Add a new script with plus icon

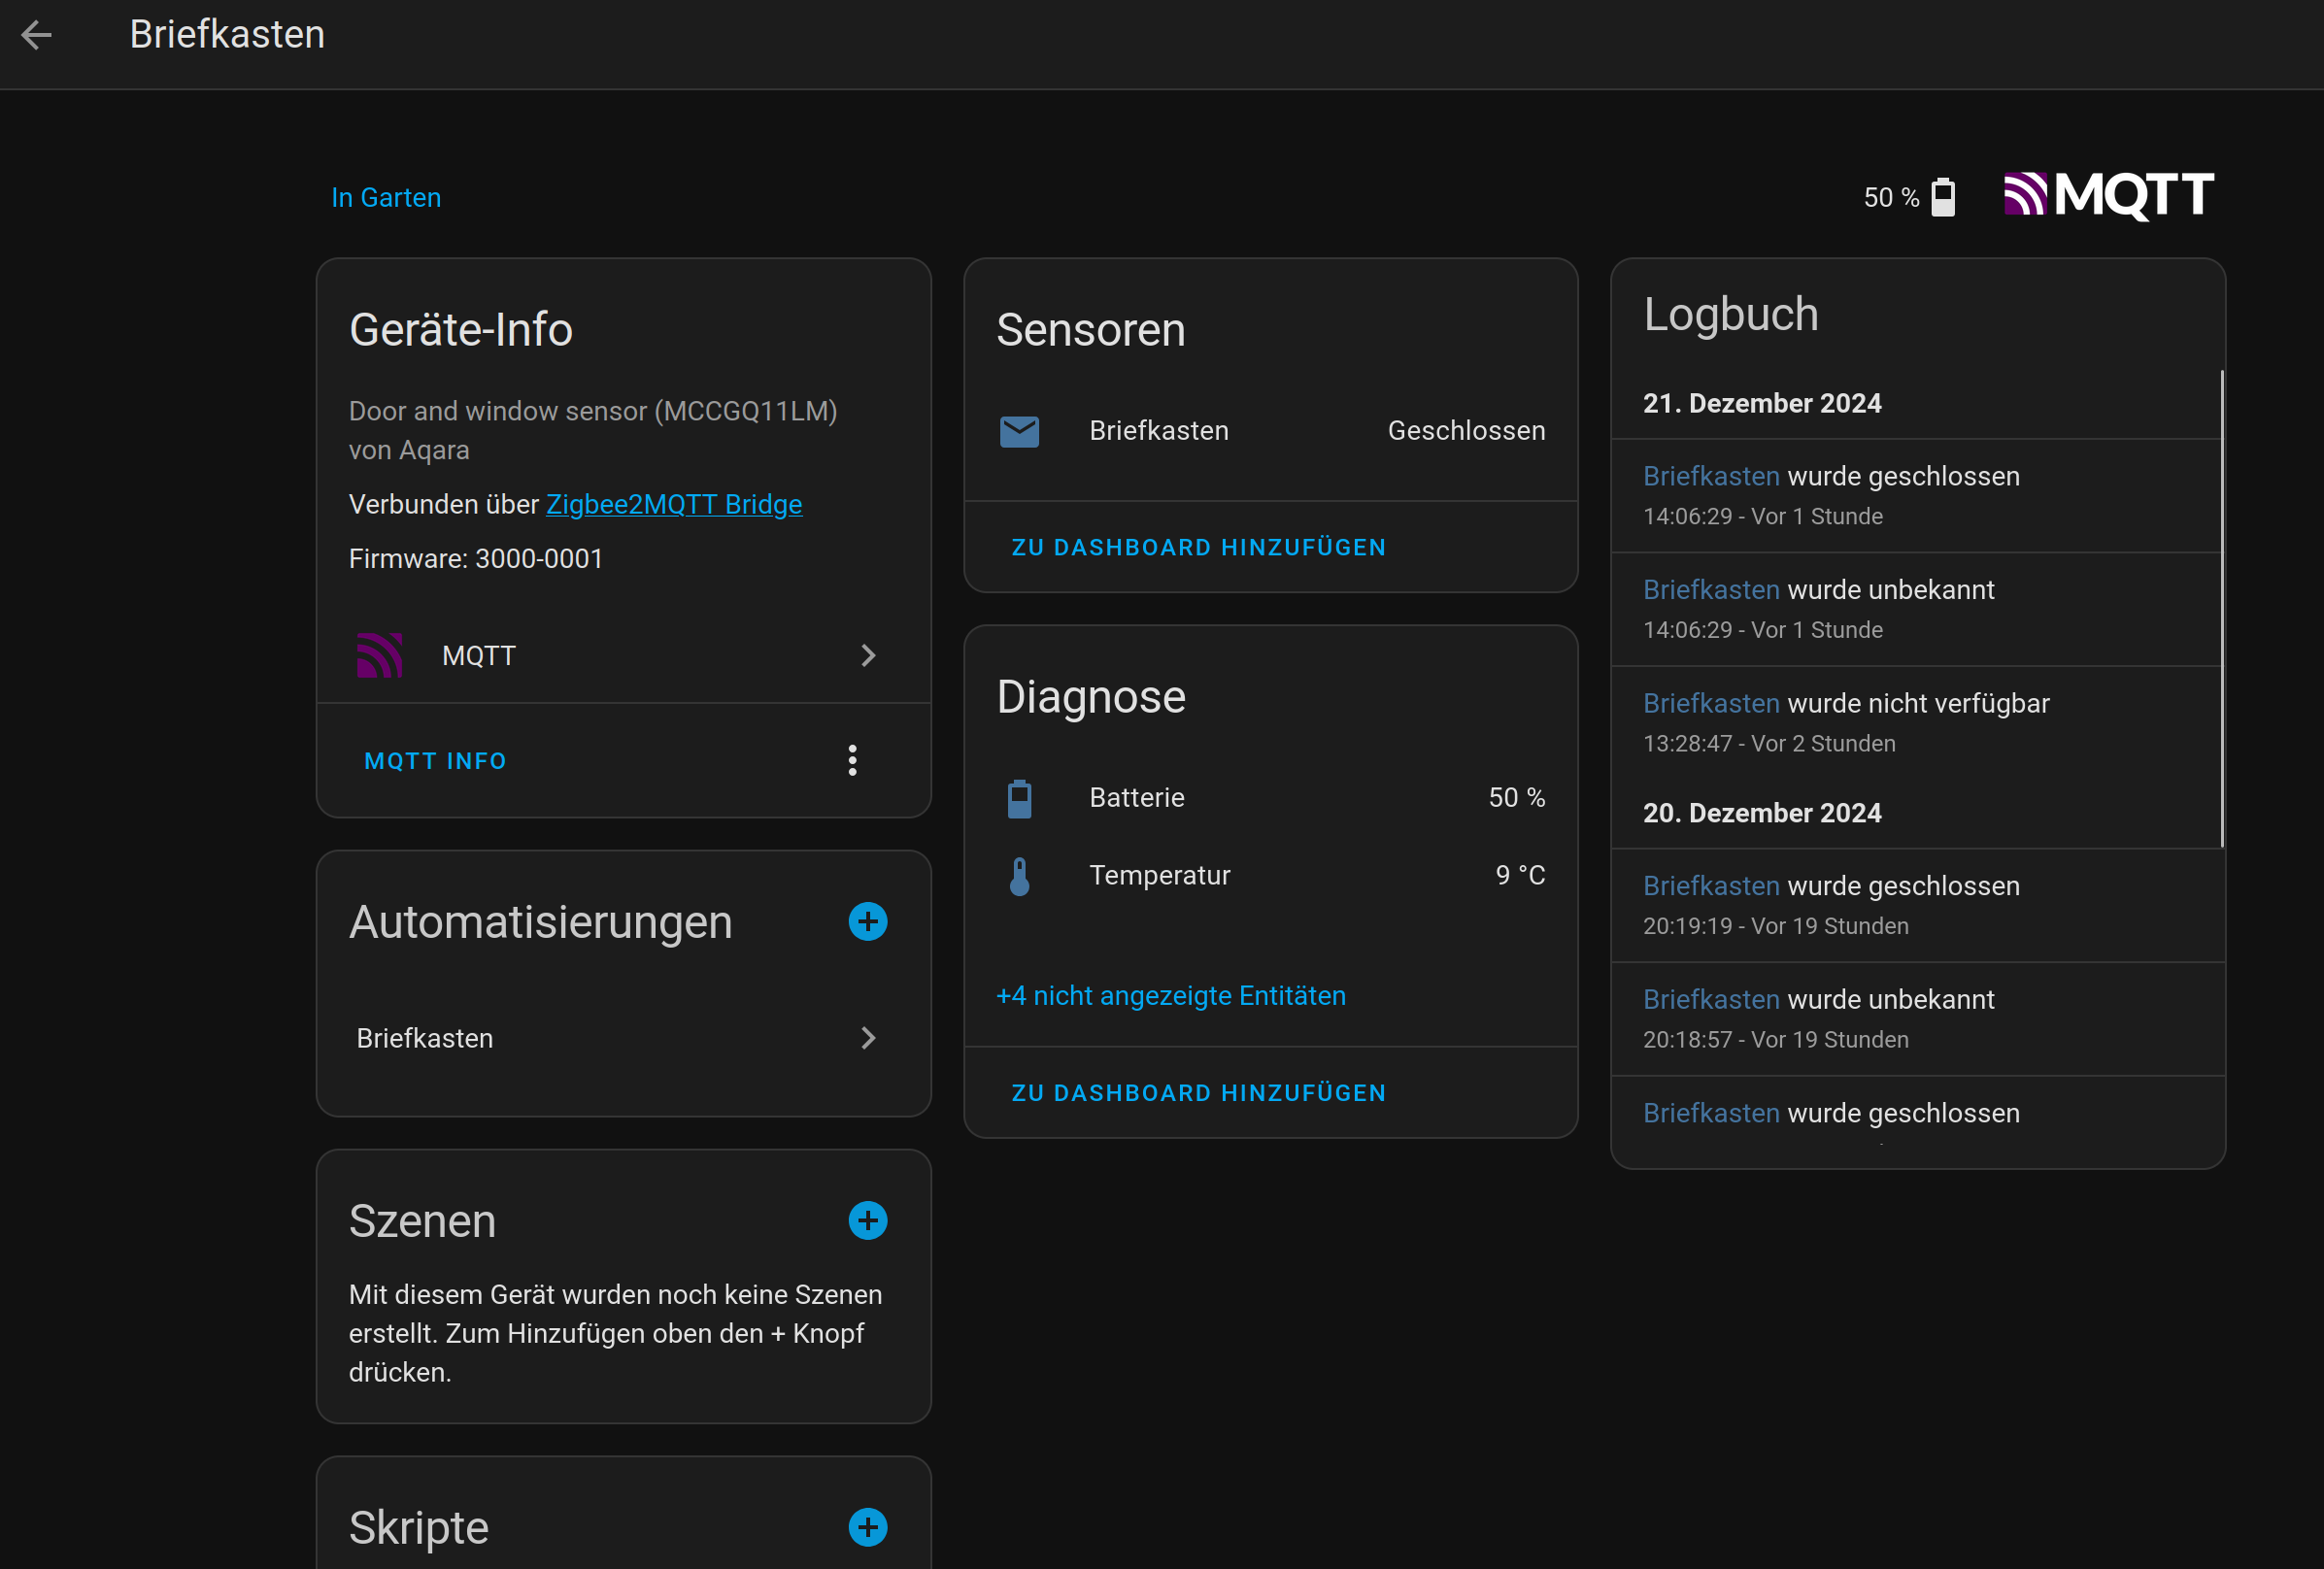868,1527
